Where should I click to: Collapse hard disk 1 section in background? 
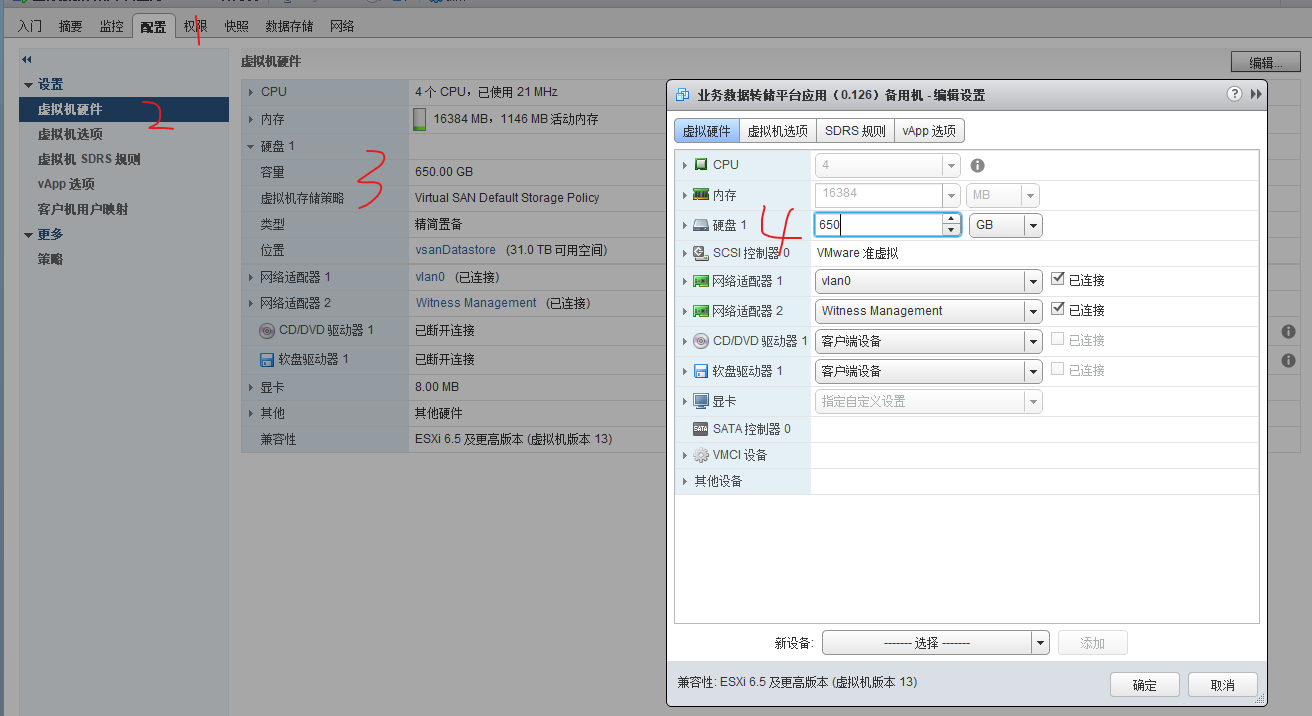[x=251, y=146]
